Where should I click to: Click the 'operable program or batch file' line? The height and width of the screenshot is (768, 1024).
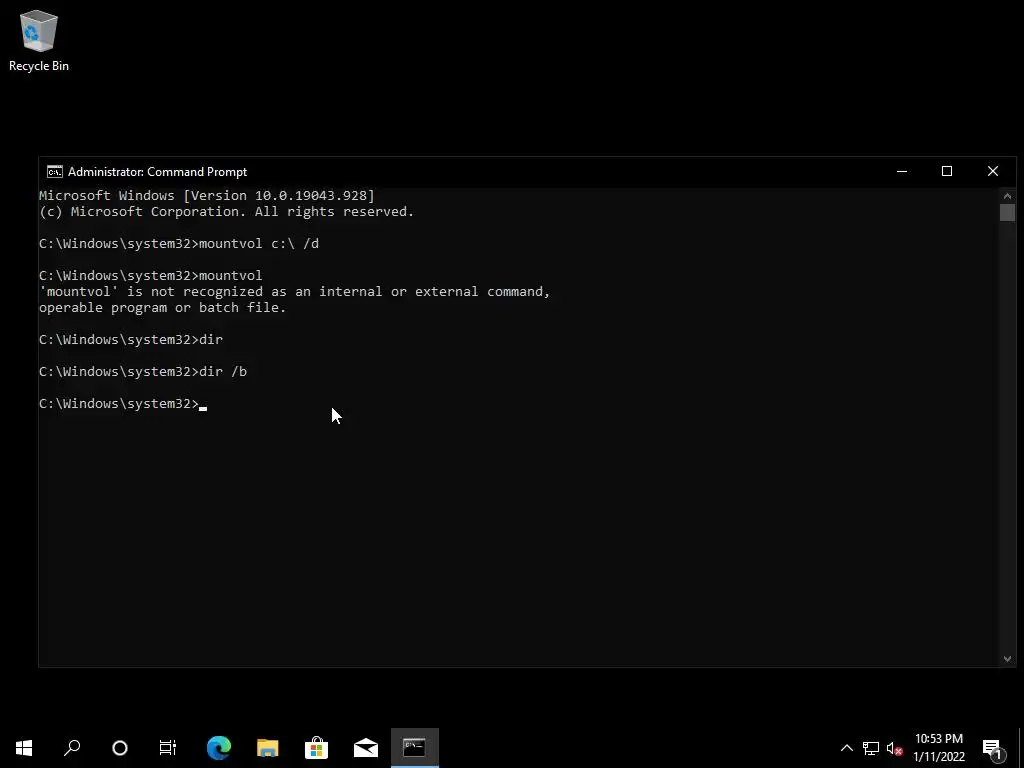tap(163, 308)
